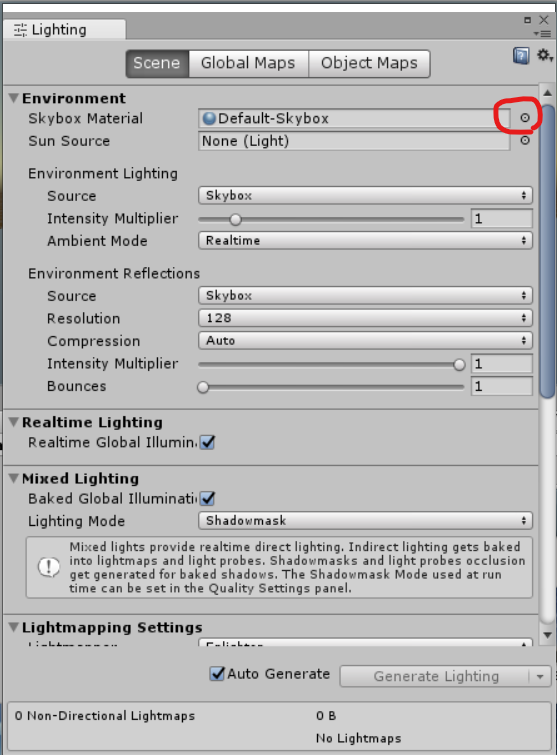Toggle the Auto Generate checkbox
The height and width of the screenshot is (755, 557).
point(217,674)
